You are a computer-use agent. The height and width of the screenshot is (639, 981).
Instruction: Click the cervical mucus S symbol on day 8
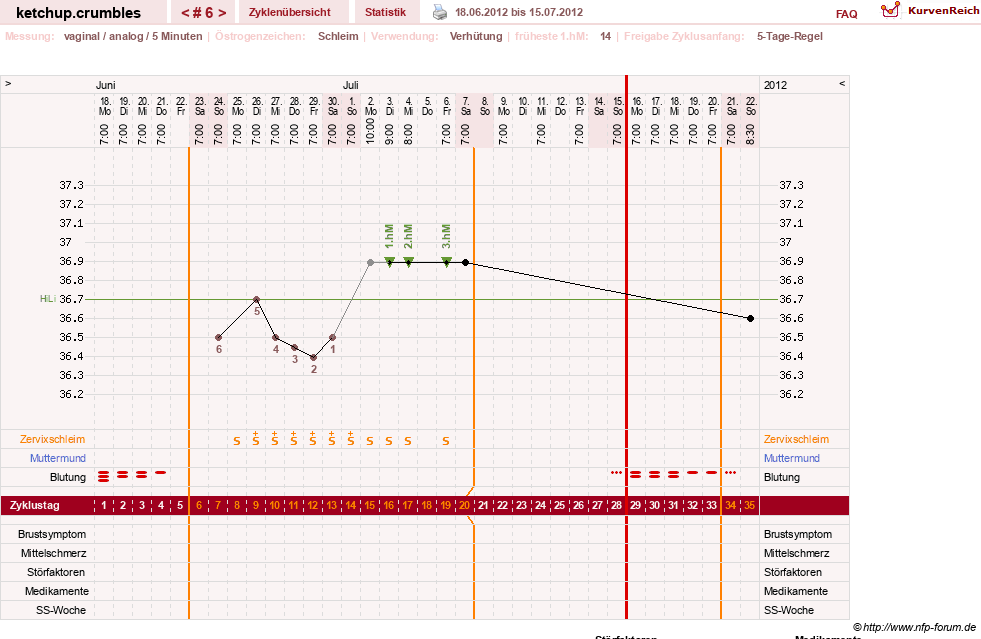(x=236, y=441)
